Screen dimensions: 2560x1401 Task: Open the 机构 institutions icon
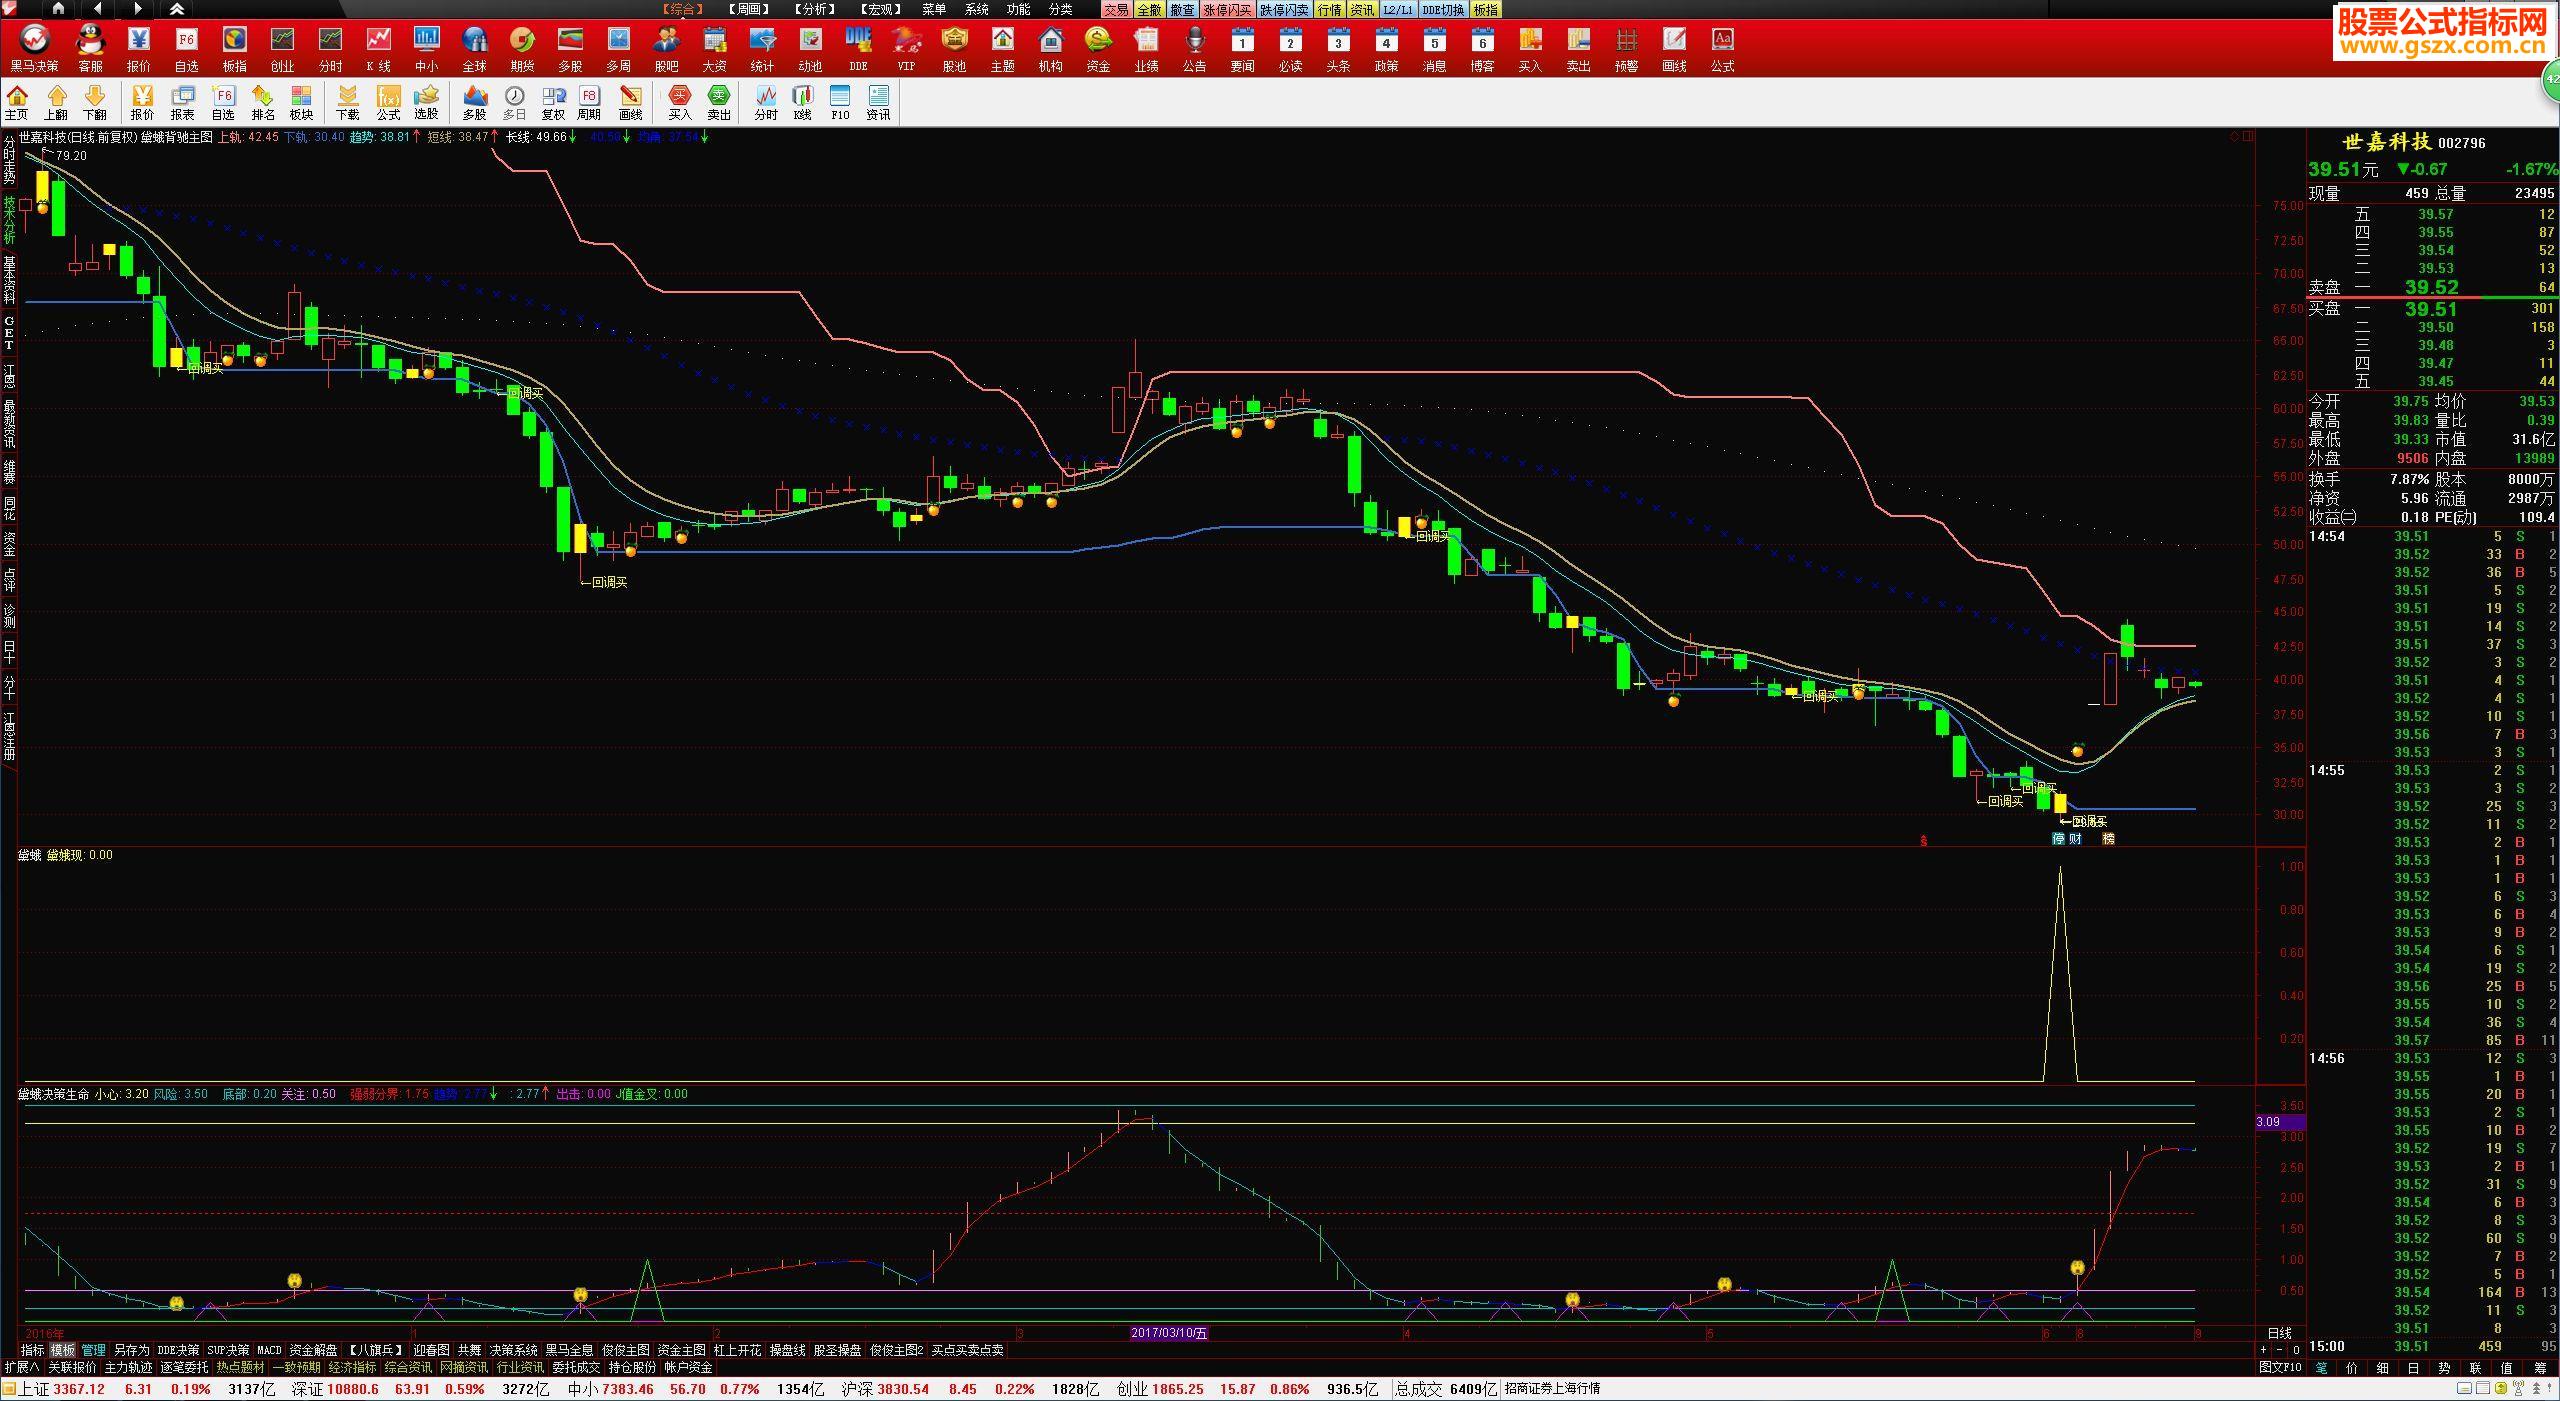tap(1050, 48)
